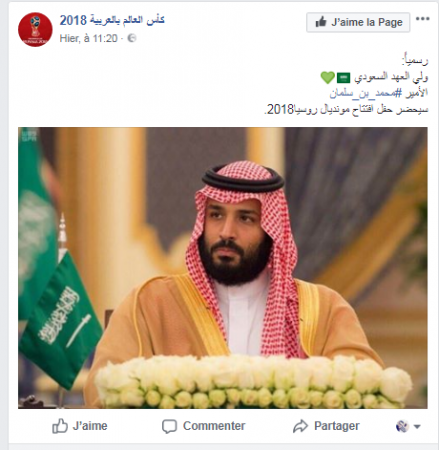Click the Saudi flag emoji in the post
Viewport: 439px width, 450px height.
coord(343,78)
